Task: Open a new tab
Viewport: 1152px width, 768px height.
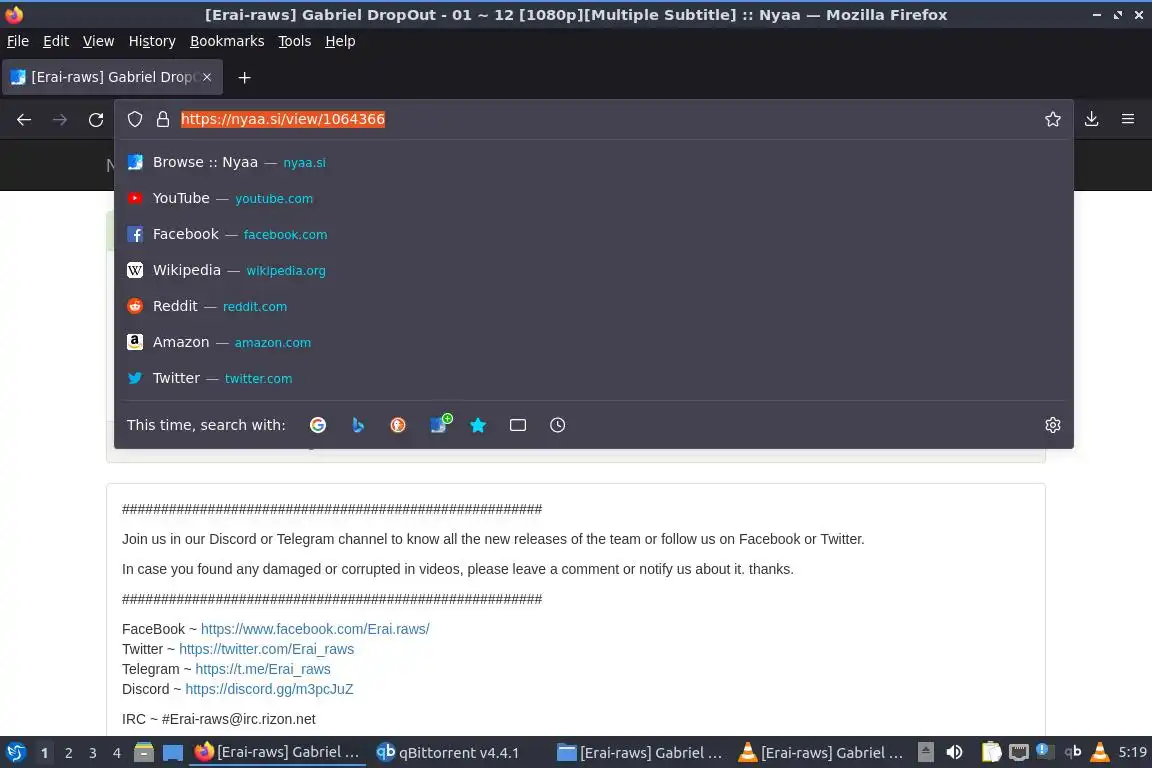Action: click(245, 77)
